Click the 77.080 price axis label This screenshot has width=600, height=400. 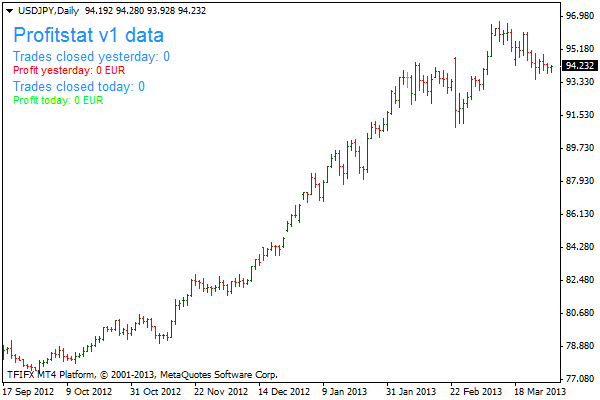click(x=580, y=379)
